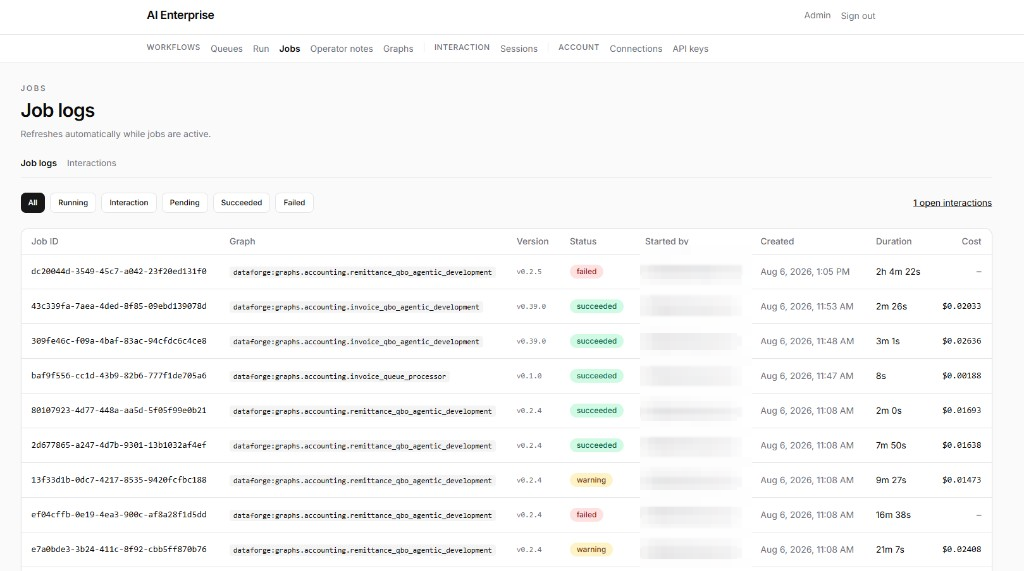Filter jobs by Running
Viewport: 1024px width, 571px height.
73,203
